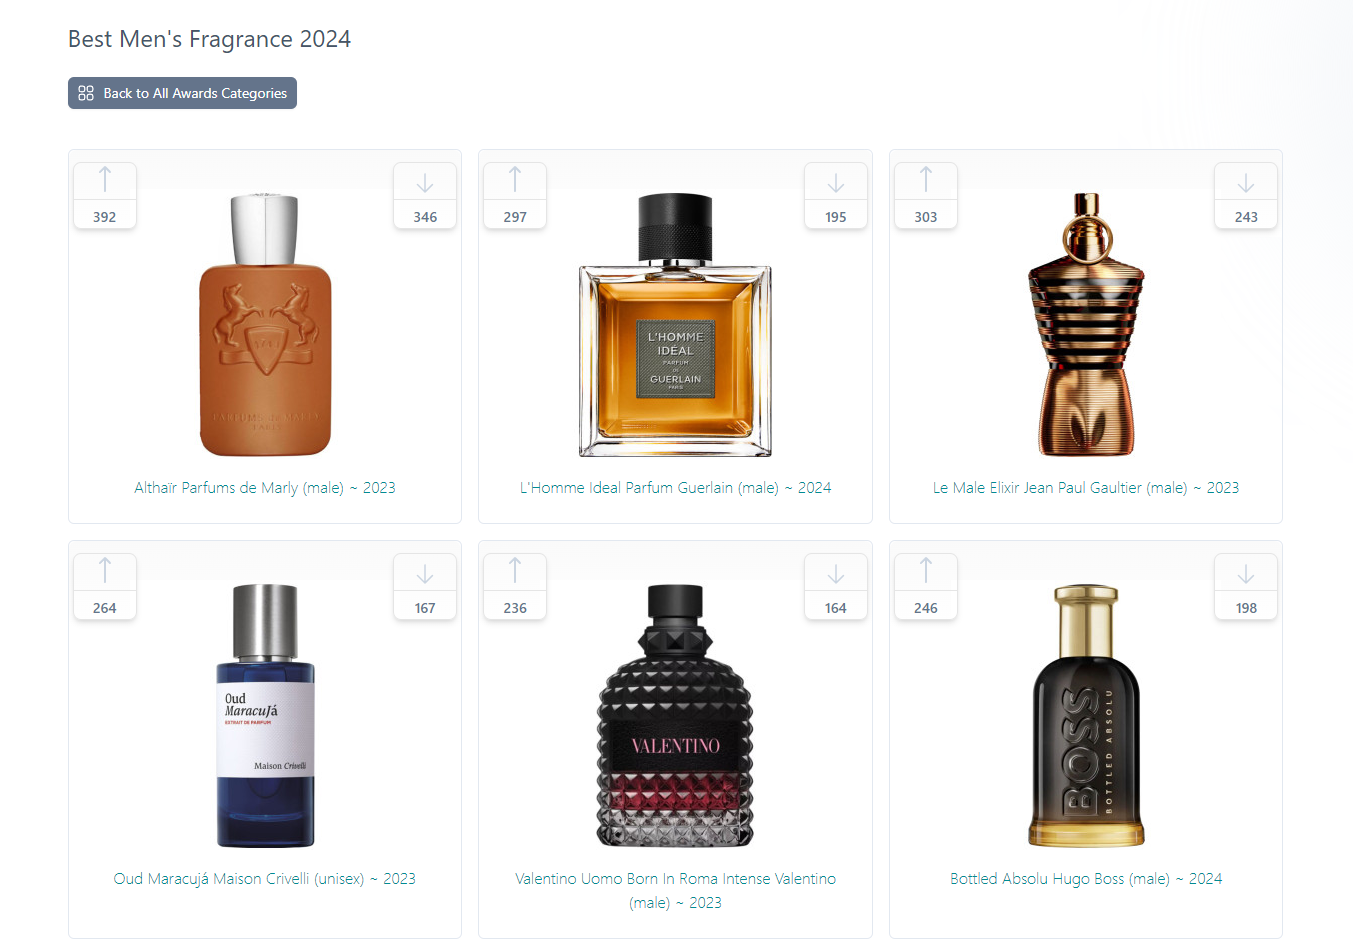
Task: Open Le Male Elixir Jean Paul Gaultier link
Action: pos(1086,488)
